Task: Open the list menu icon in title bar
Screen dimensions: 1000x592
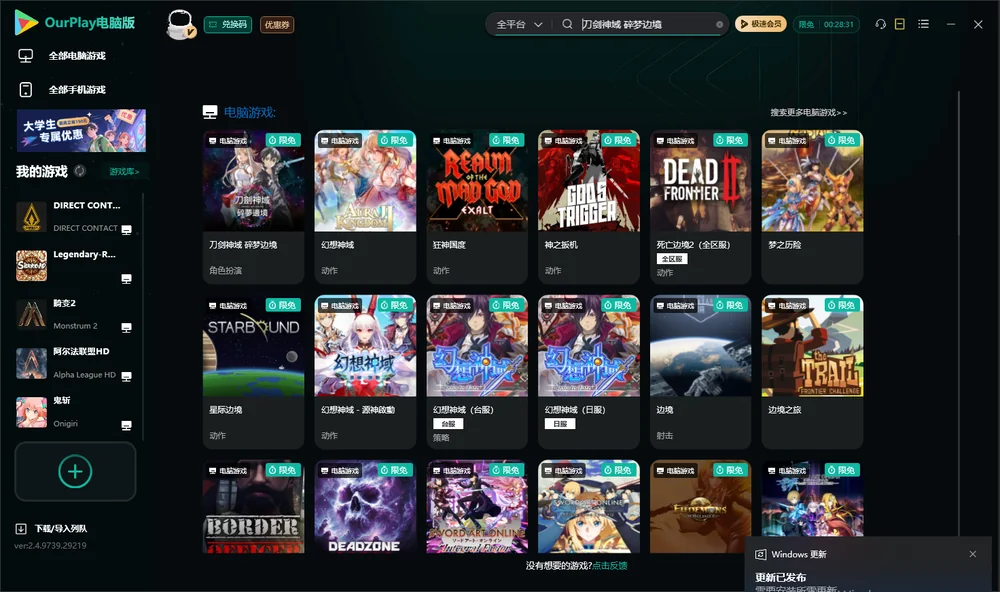Action: point(923,24)
